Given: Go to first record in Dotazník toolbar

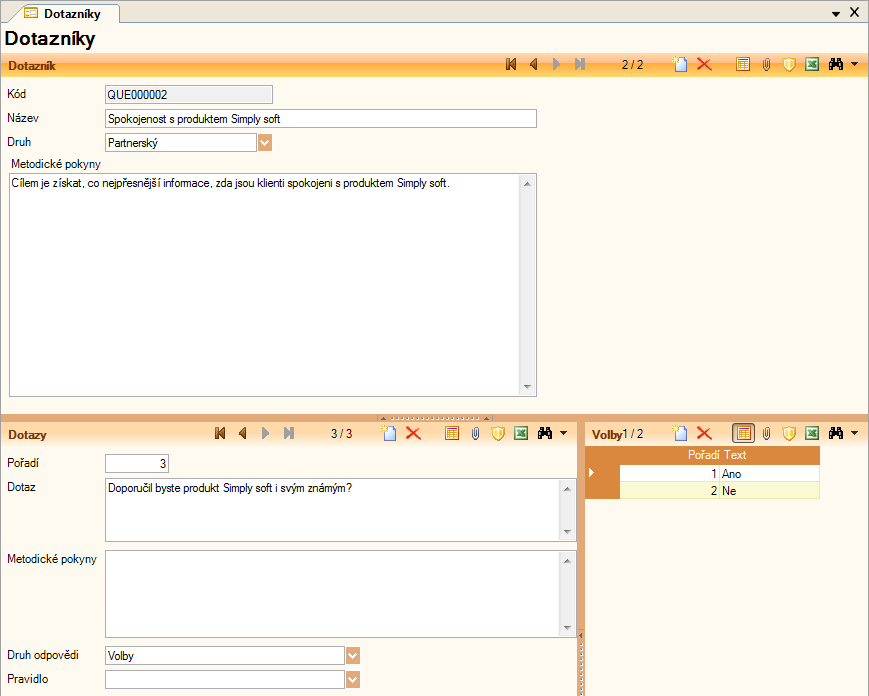Looking at the screenshot, I should click(511, 64).
